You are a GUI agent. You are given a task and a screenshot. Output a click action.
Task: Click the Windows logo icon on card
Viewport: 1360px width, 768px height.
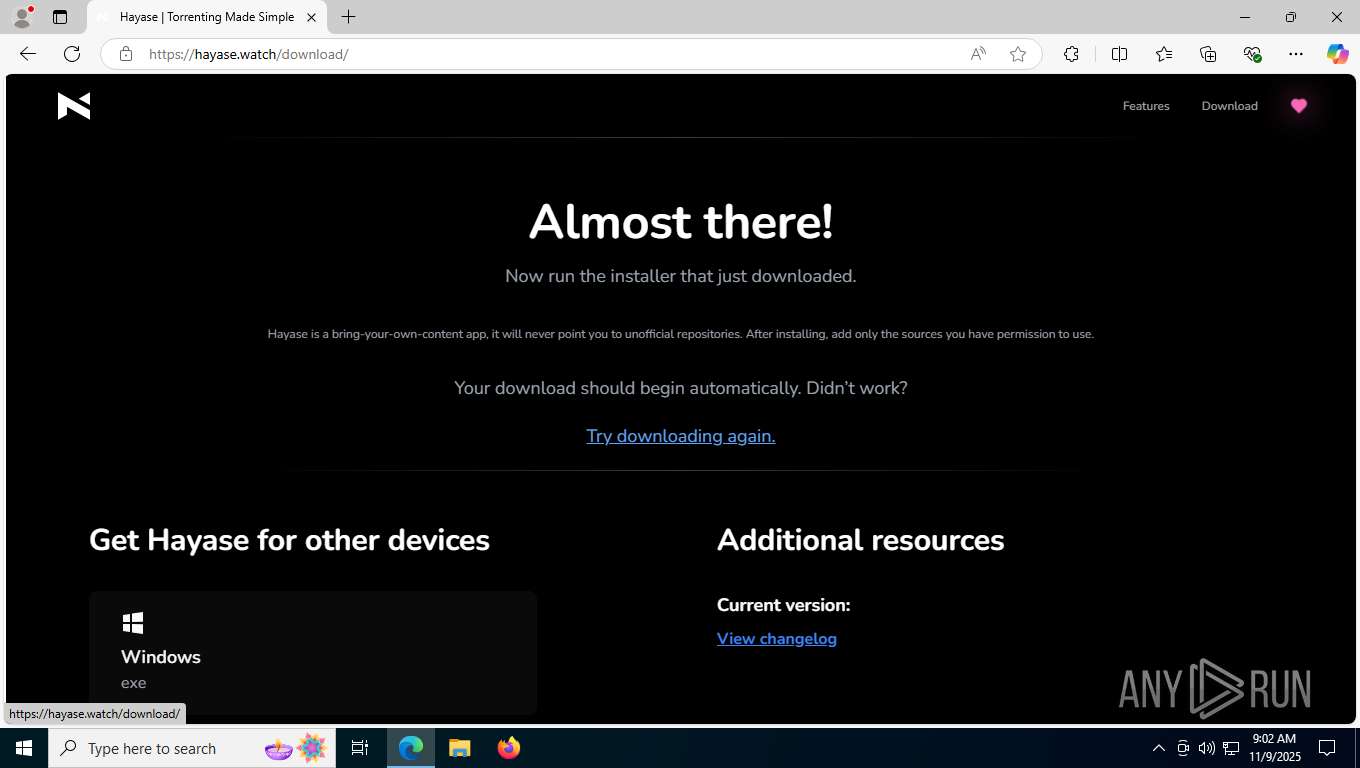(x=132, y=623)
